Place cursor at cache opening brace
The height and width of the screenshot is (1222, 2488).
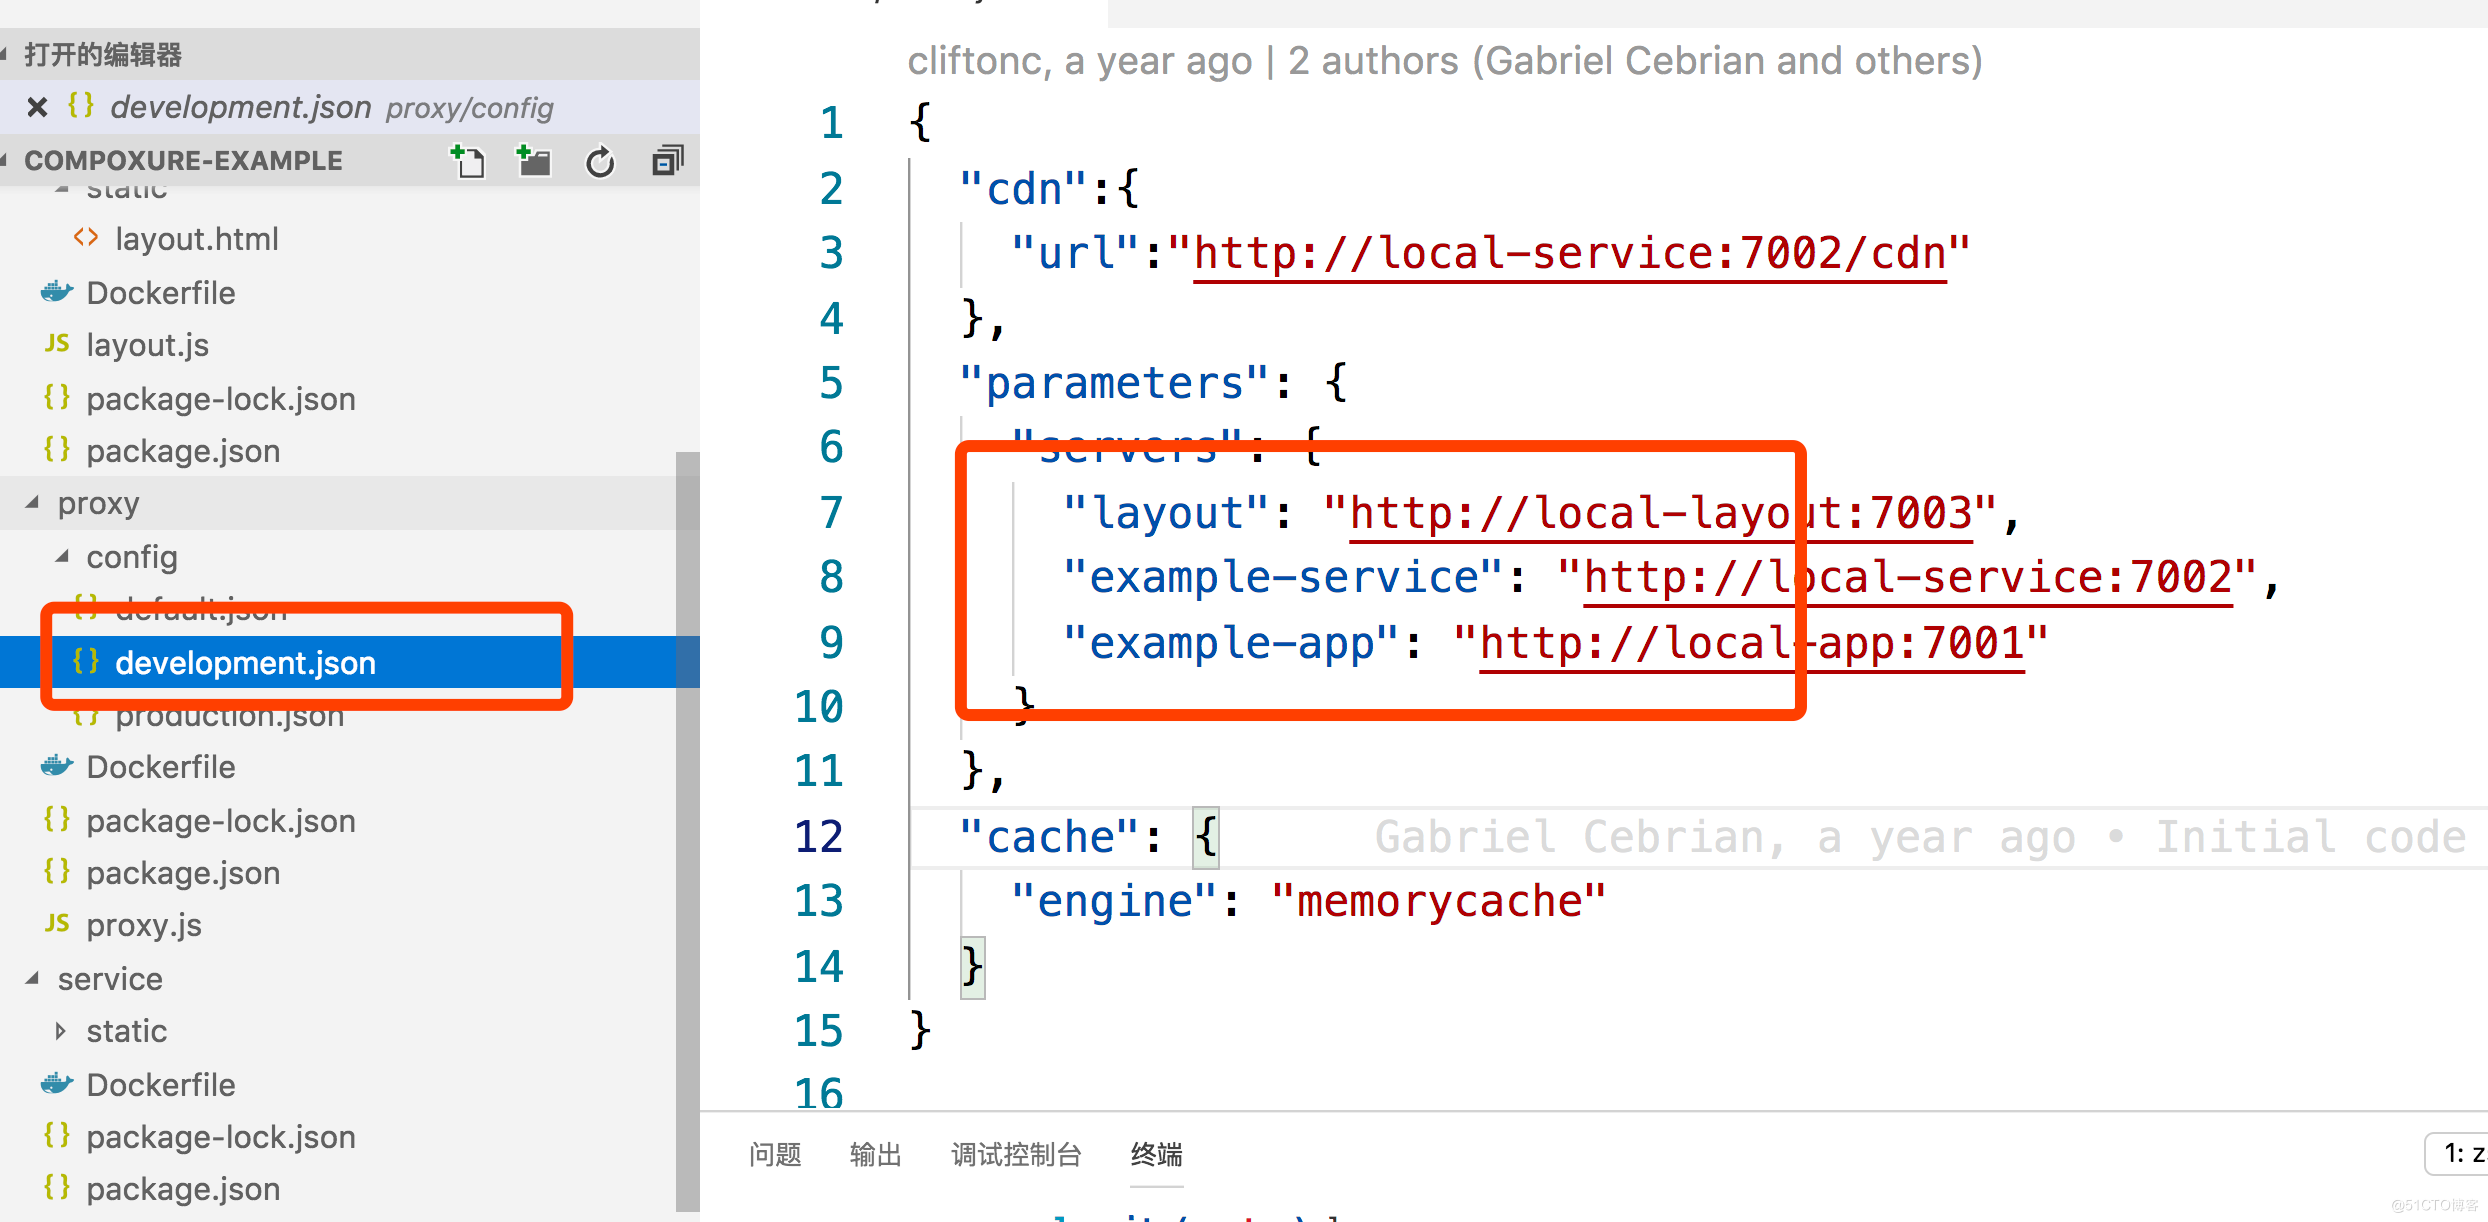point(1206,837)
